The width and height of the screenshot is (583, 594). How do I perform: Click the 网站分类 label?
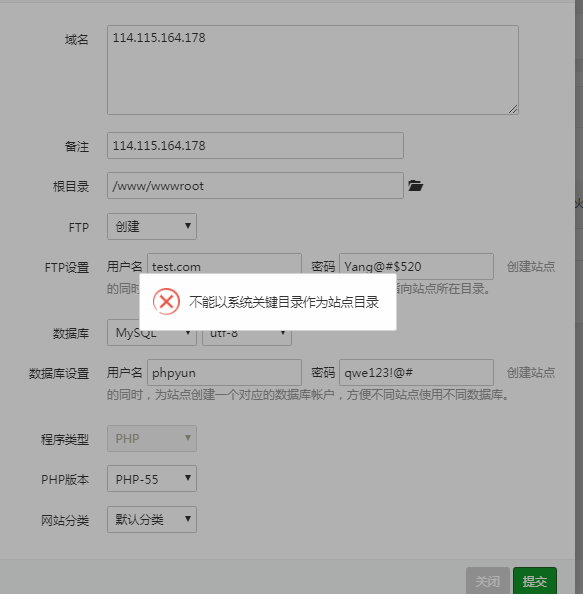pyautogui.click(x=65, y=521)
